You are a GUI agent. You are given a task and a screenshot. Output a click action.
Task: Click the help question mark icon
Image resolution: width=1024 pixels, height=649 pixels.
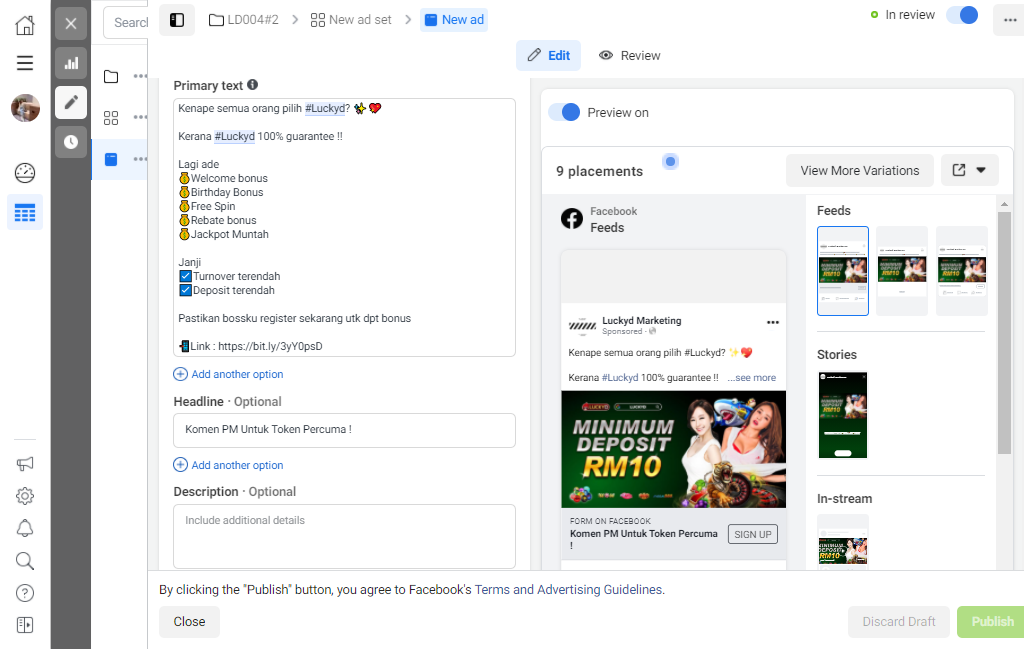tap(25, 593)
